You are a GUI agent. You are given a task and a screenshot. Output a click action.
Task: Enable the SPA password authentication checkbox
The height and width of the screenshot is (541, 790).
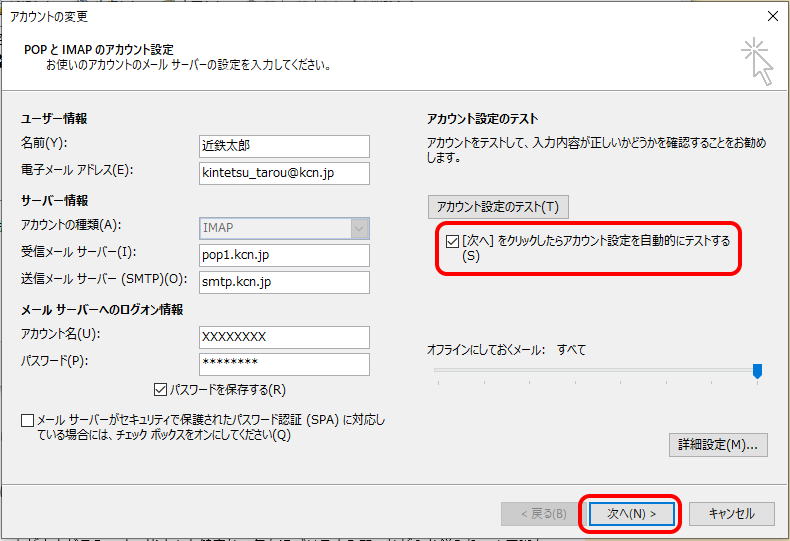(x=28, y=420)
